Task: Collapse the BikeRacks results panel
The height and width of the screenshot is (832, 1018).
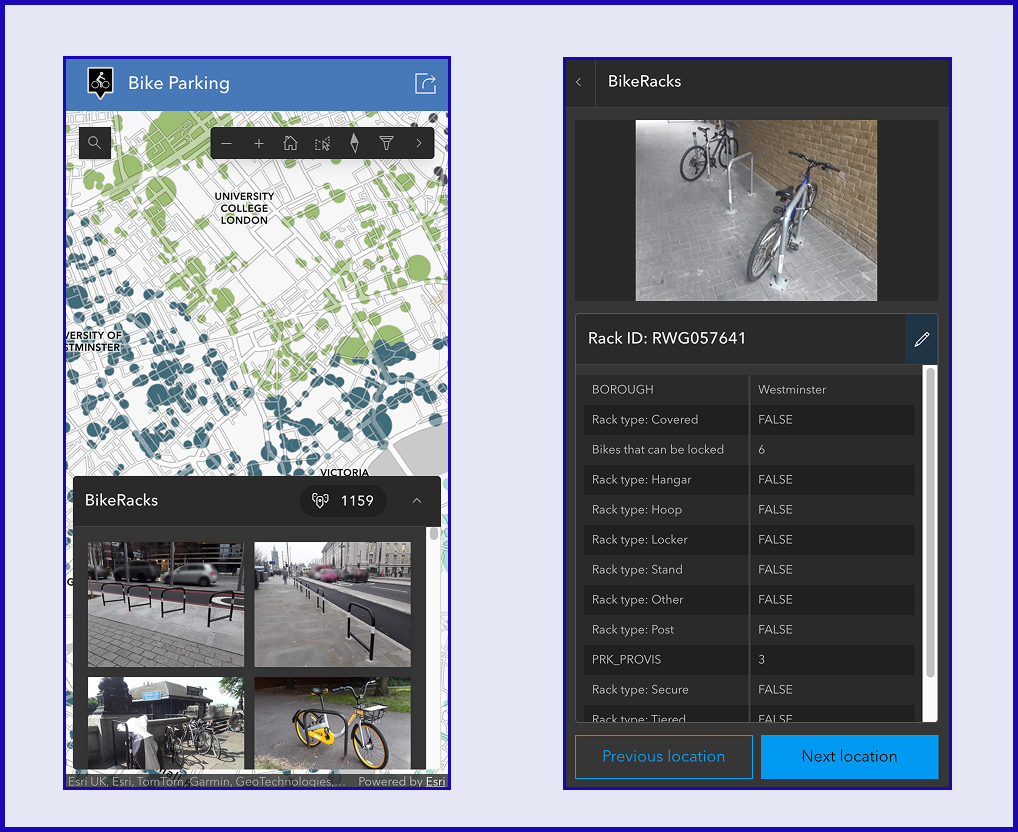Action: (416, 500)
